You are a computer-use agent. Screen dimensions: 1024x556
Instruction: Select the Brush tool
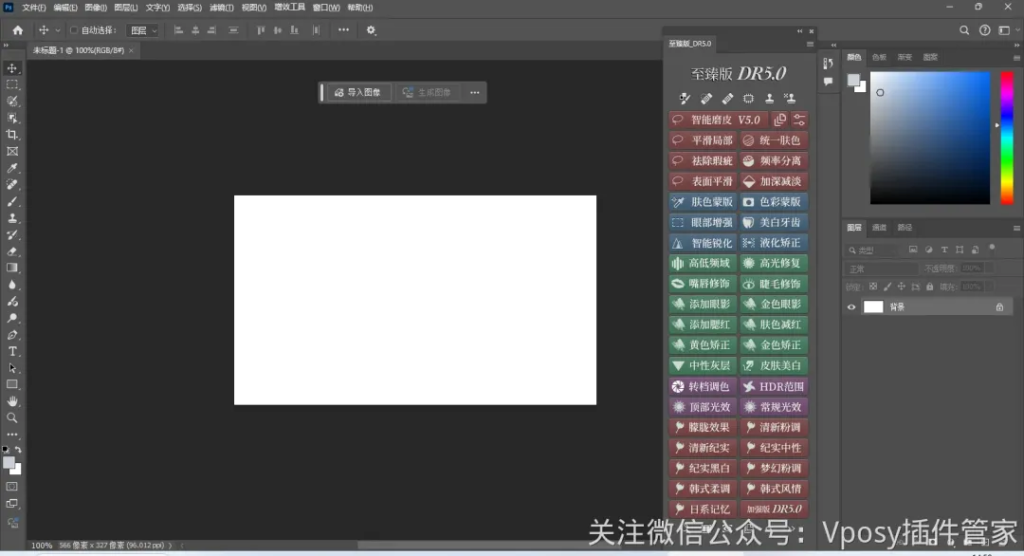tap(12, 201)
